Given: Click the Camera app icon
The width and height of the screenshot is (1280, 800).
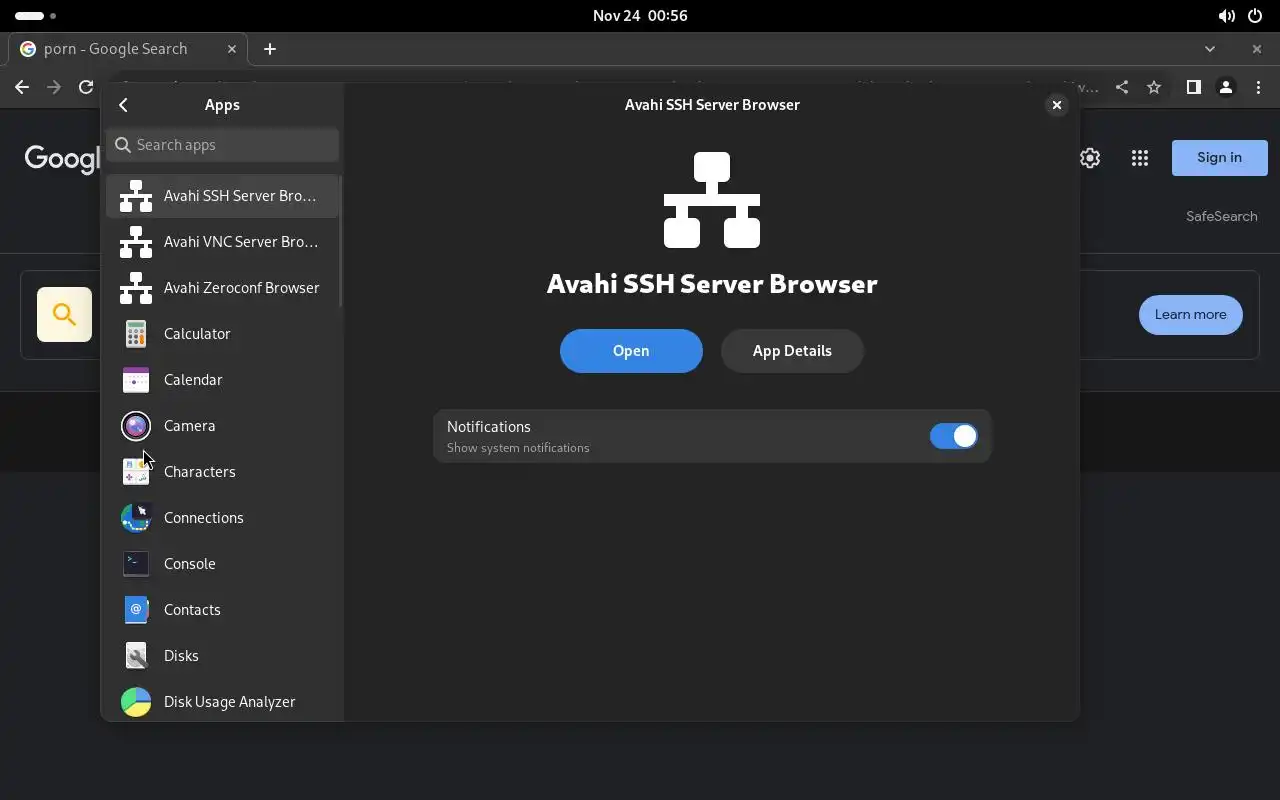Looking at the screenshot, I should tap(136, 426).
